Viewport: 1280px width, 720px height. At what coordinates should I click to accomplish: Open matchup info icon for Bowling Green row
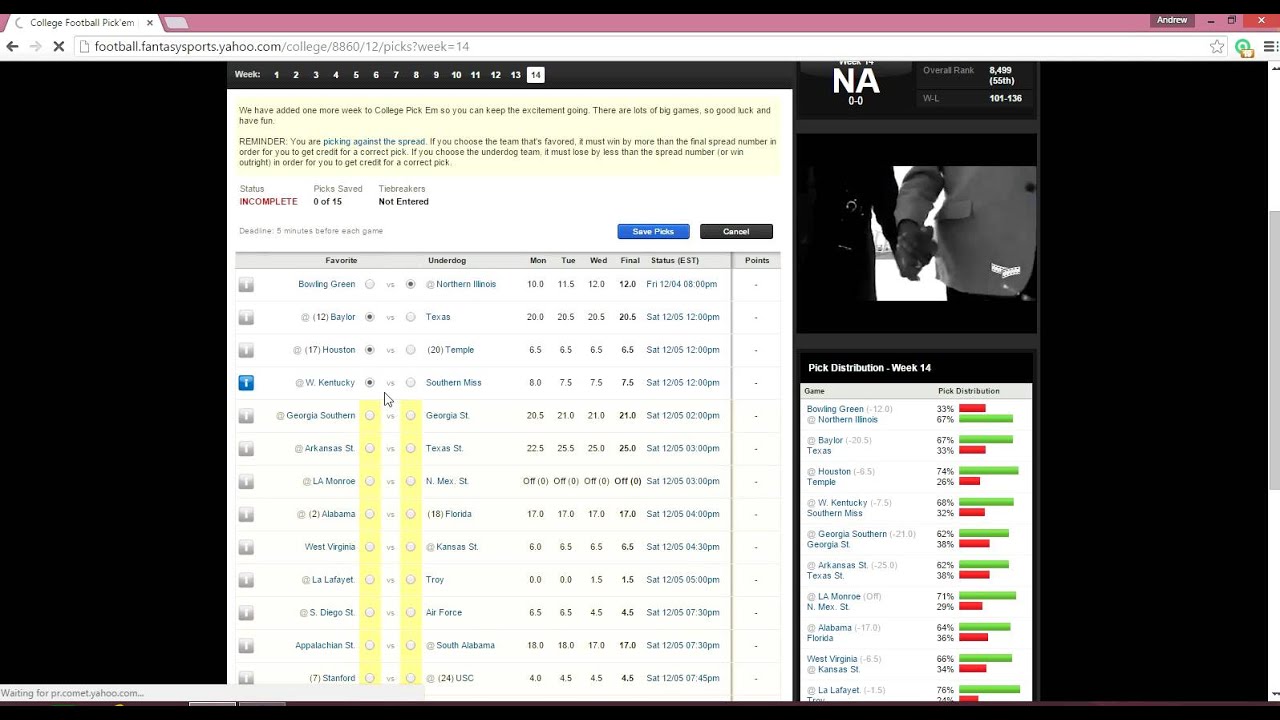246,284
